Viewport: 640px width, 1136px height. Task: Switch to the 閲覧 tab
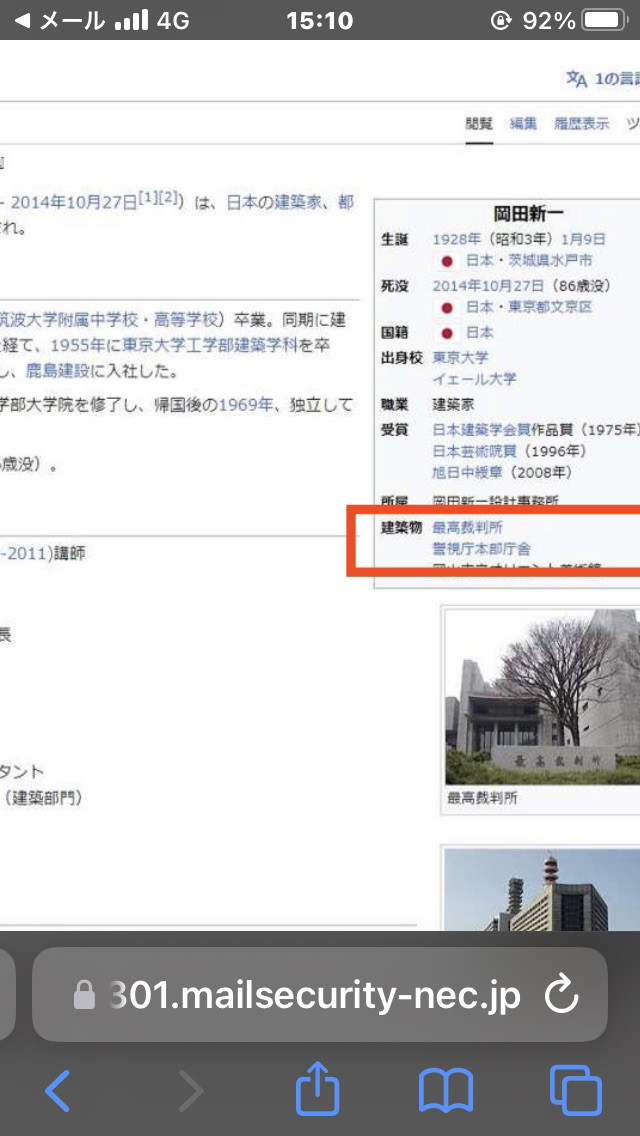click(x=478, y=123)
